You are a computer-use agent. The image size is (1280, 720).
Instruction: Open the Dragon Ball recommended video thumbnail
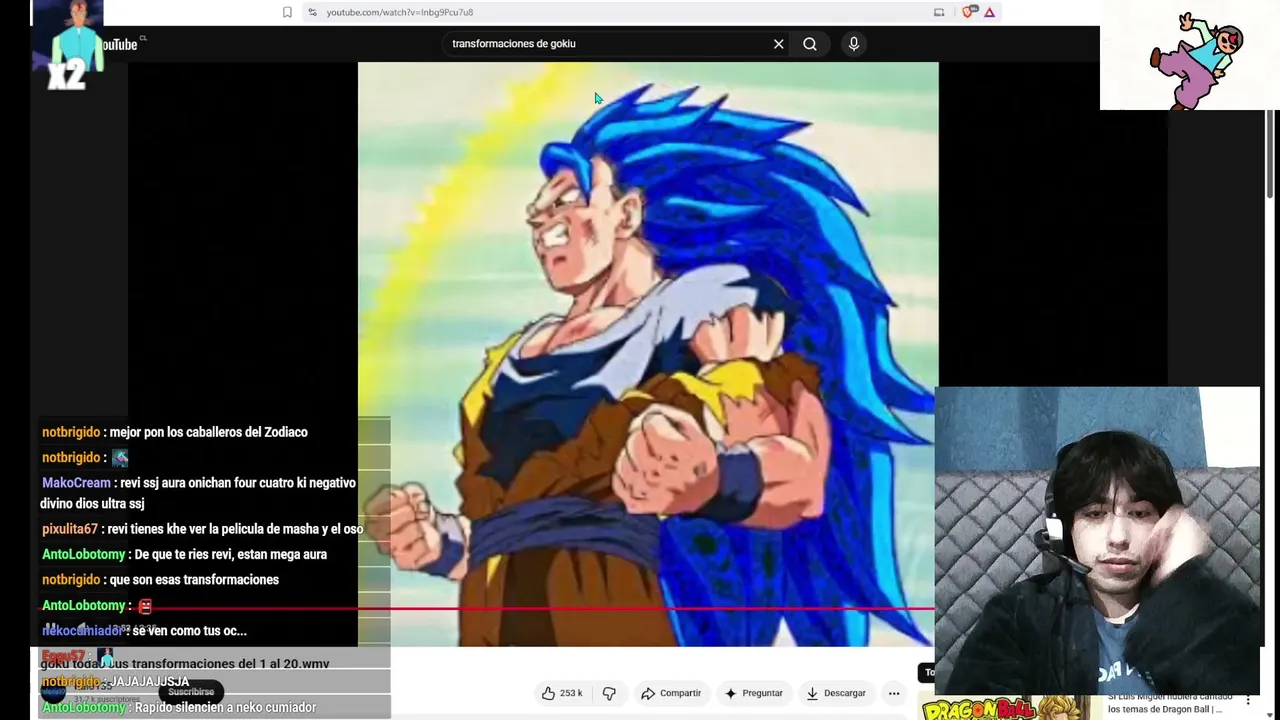(1008, 708)
